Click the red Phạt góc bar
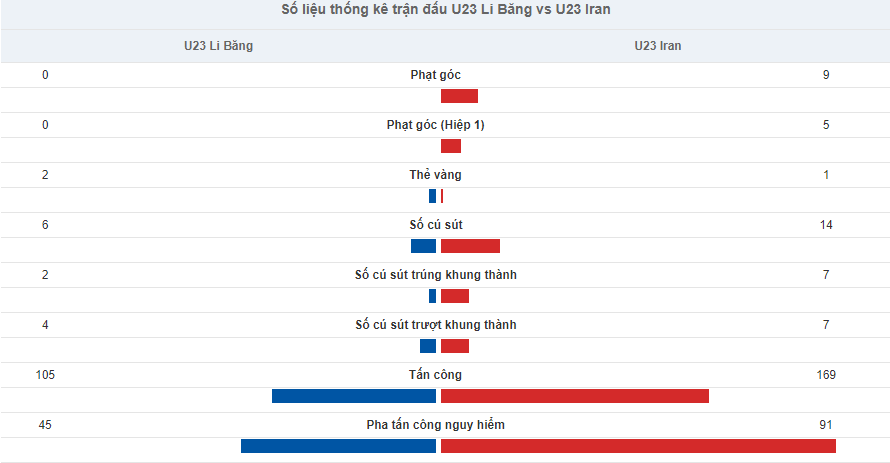This screenshot has height=463, width=890. 459,96
